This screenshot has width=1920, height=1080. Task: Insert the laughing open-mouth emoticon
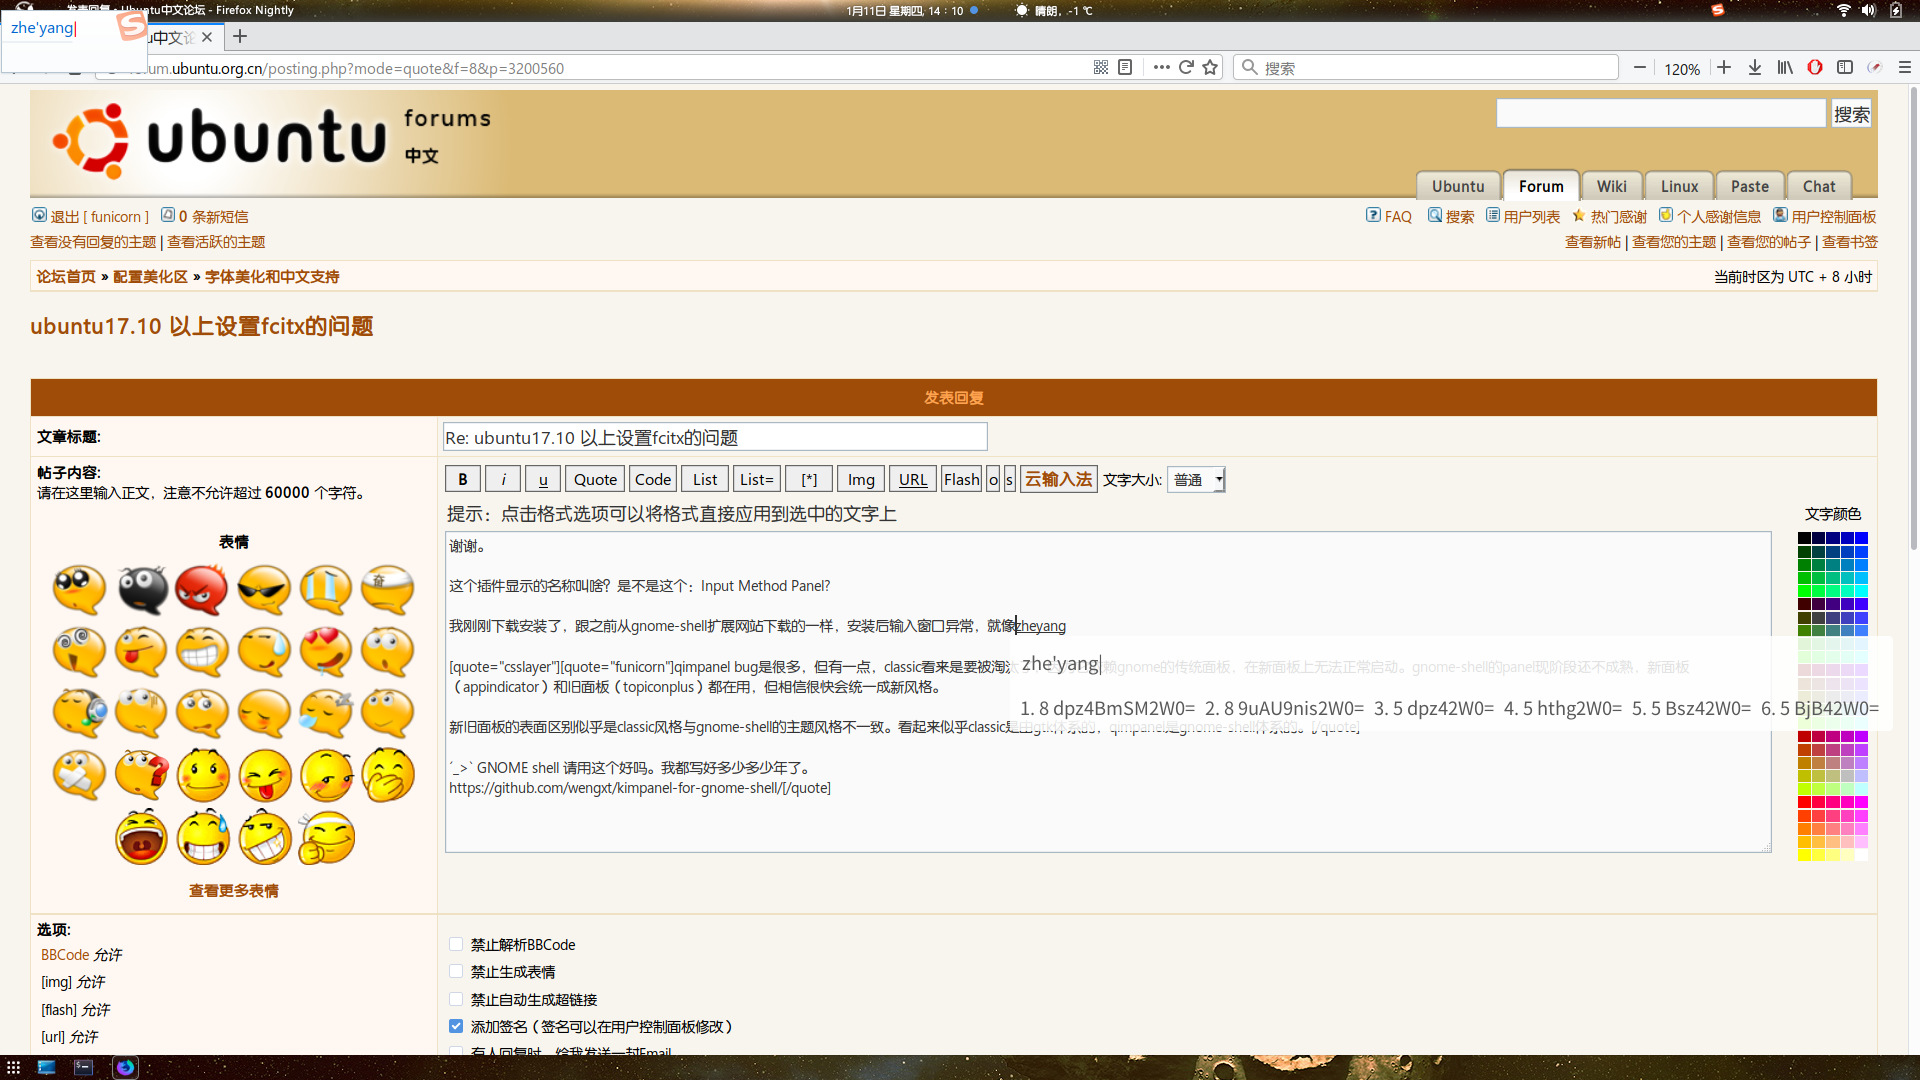141,837
